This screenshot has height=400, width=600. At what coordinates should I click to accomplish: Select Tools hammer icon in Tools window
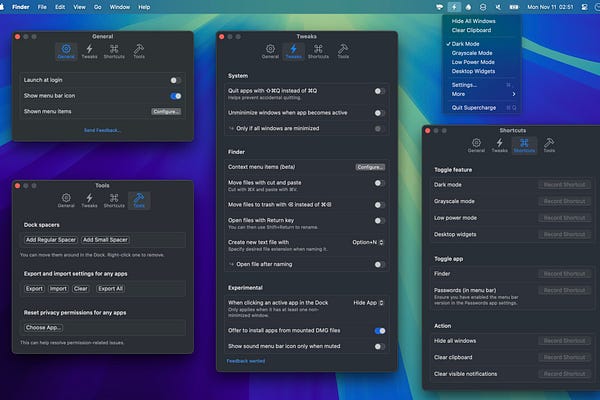139,200
